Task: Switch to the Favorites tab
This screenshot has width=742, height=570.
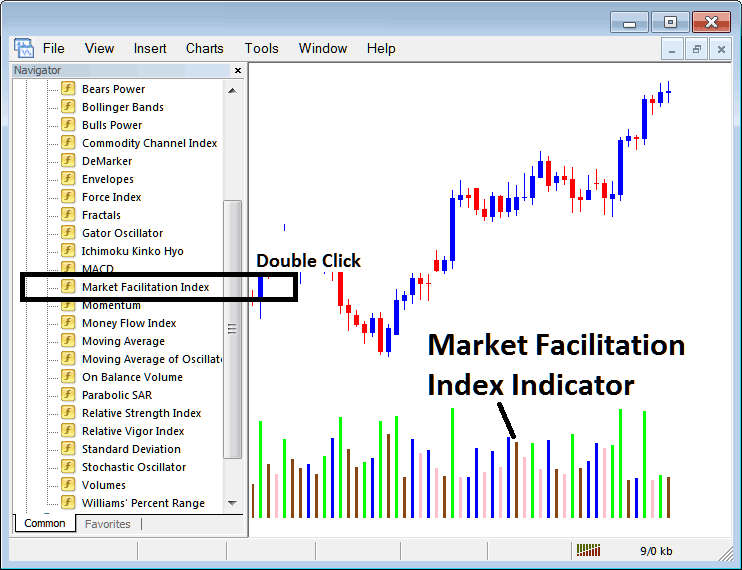Action: [x=107, y=523]
